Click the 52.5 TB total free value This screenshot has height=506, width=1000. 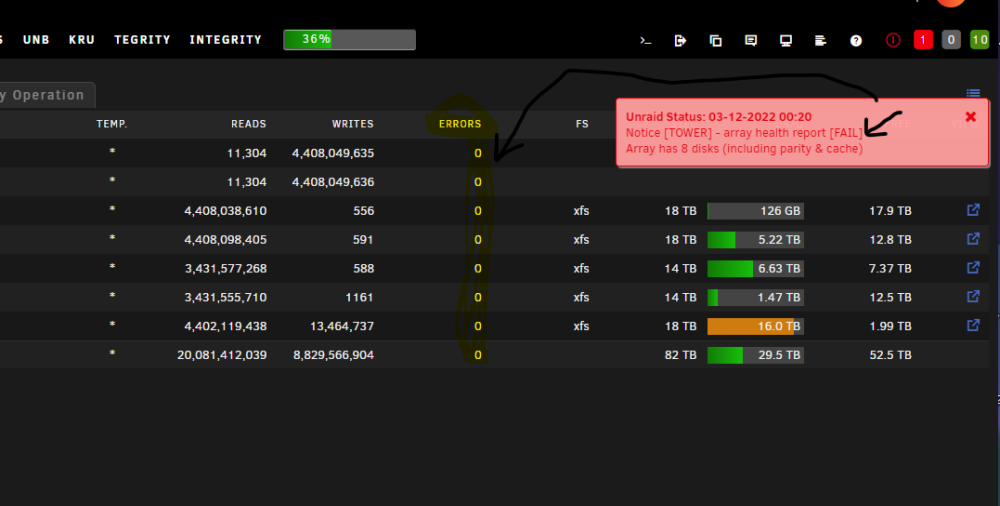click(x=890, y=355)
